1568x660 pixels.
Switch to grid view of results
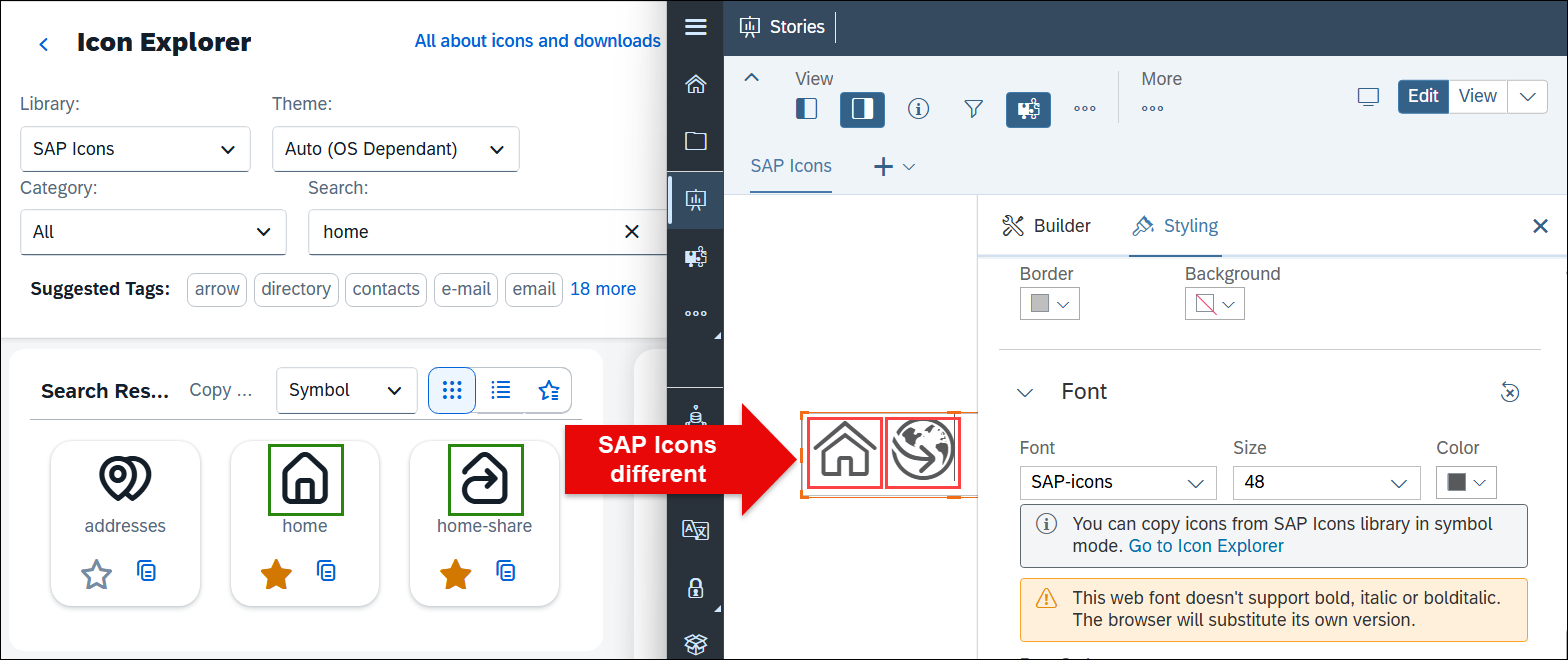452,390
